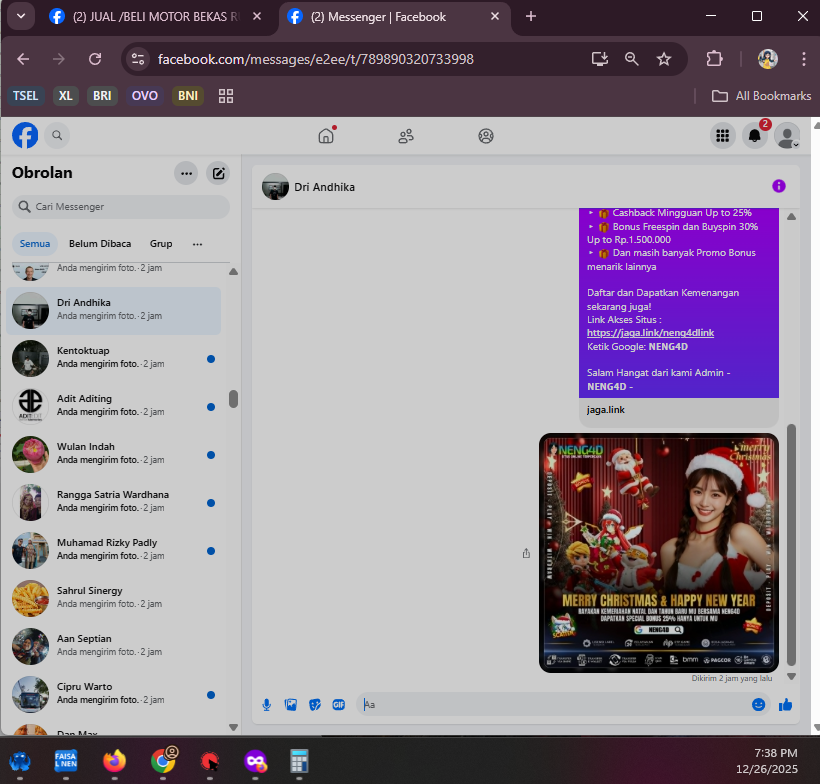Click message pane scroll-up arrow
Viewport: 820px width, 784px height.
tap(791, 217)
